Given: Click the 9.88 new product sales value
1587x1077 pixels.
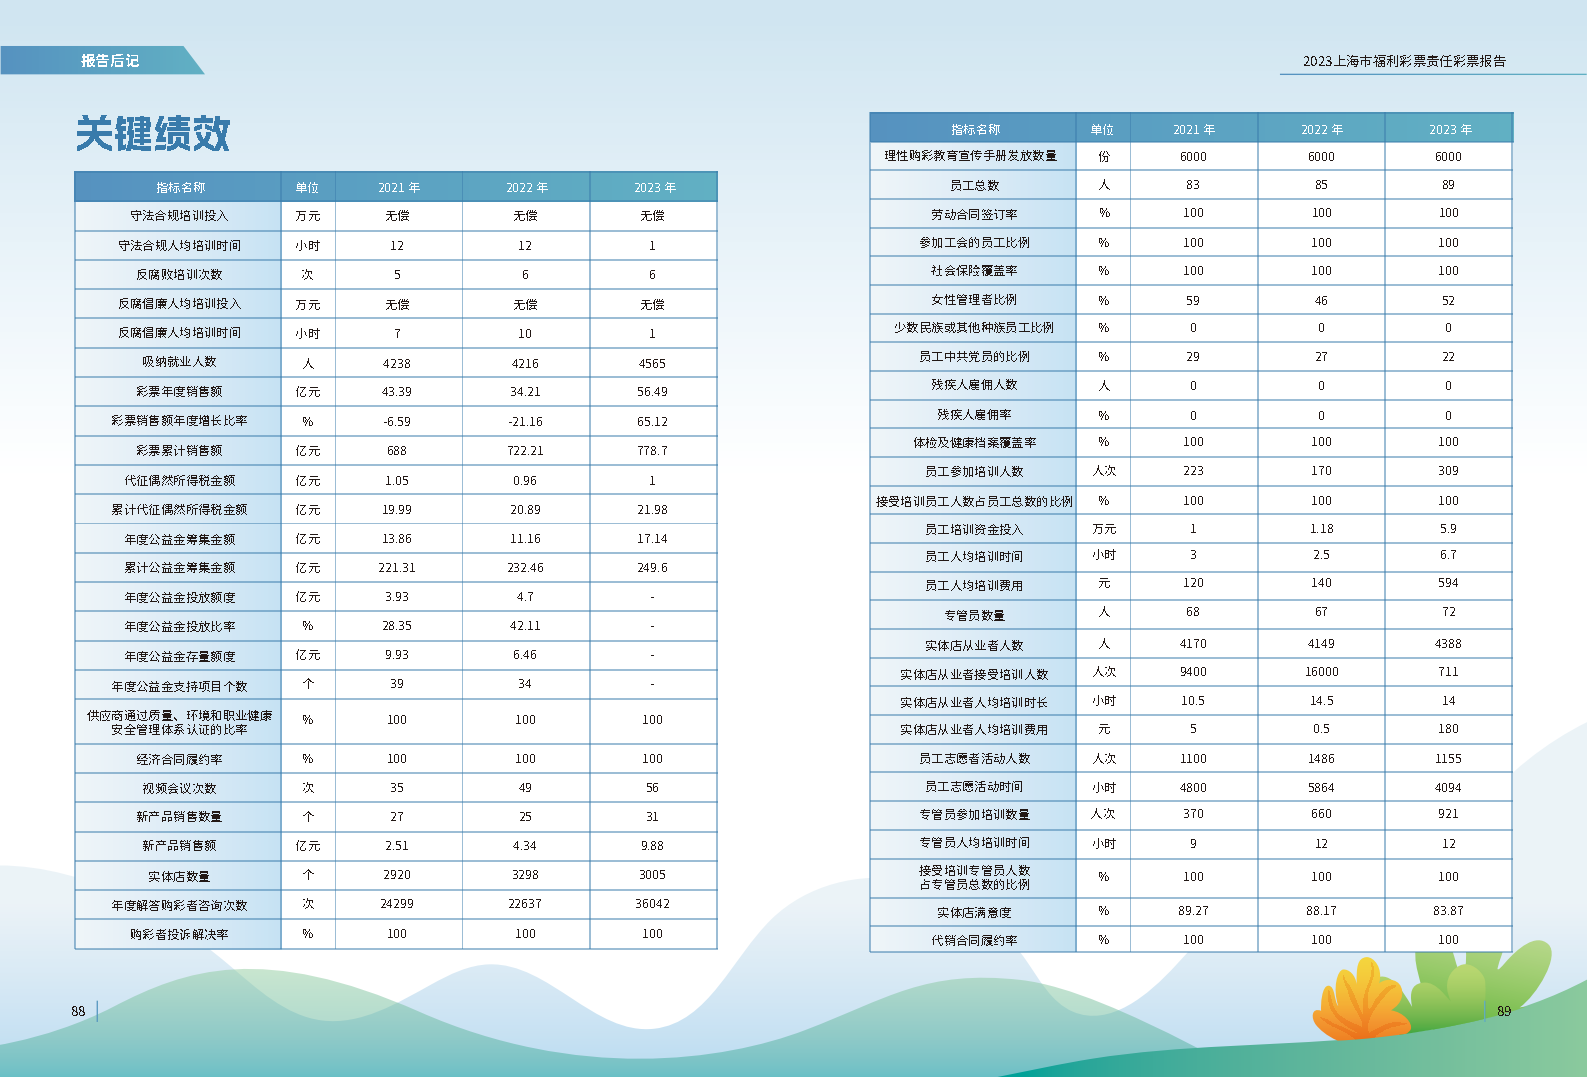Looking at the screenshot, I should point(652,846).
